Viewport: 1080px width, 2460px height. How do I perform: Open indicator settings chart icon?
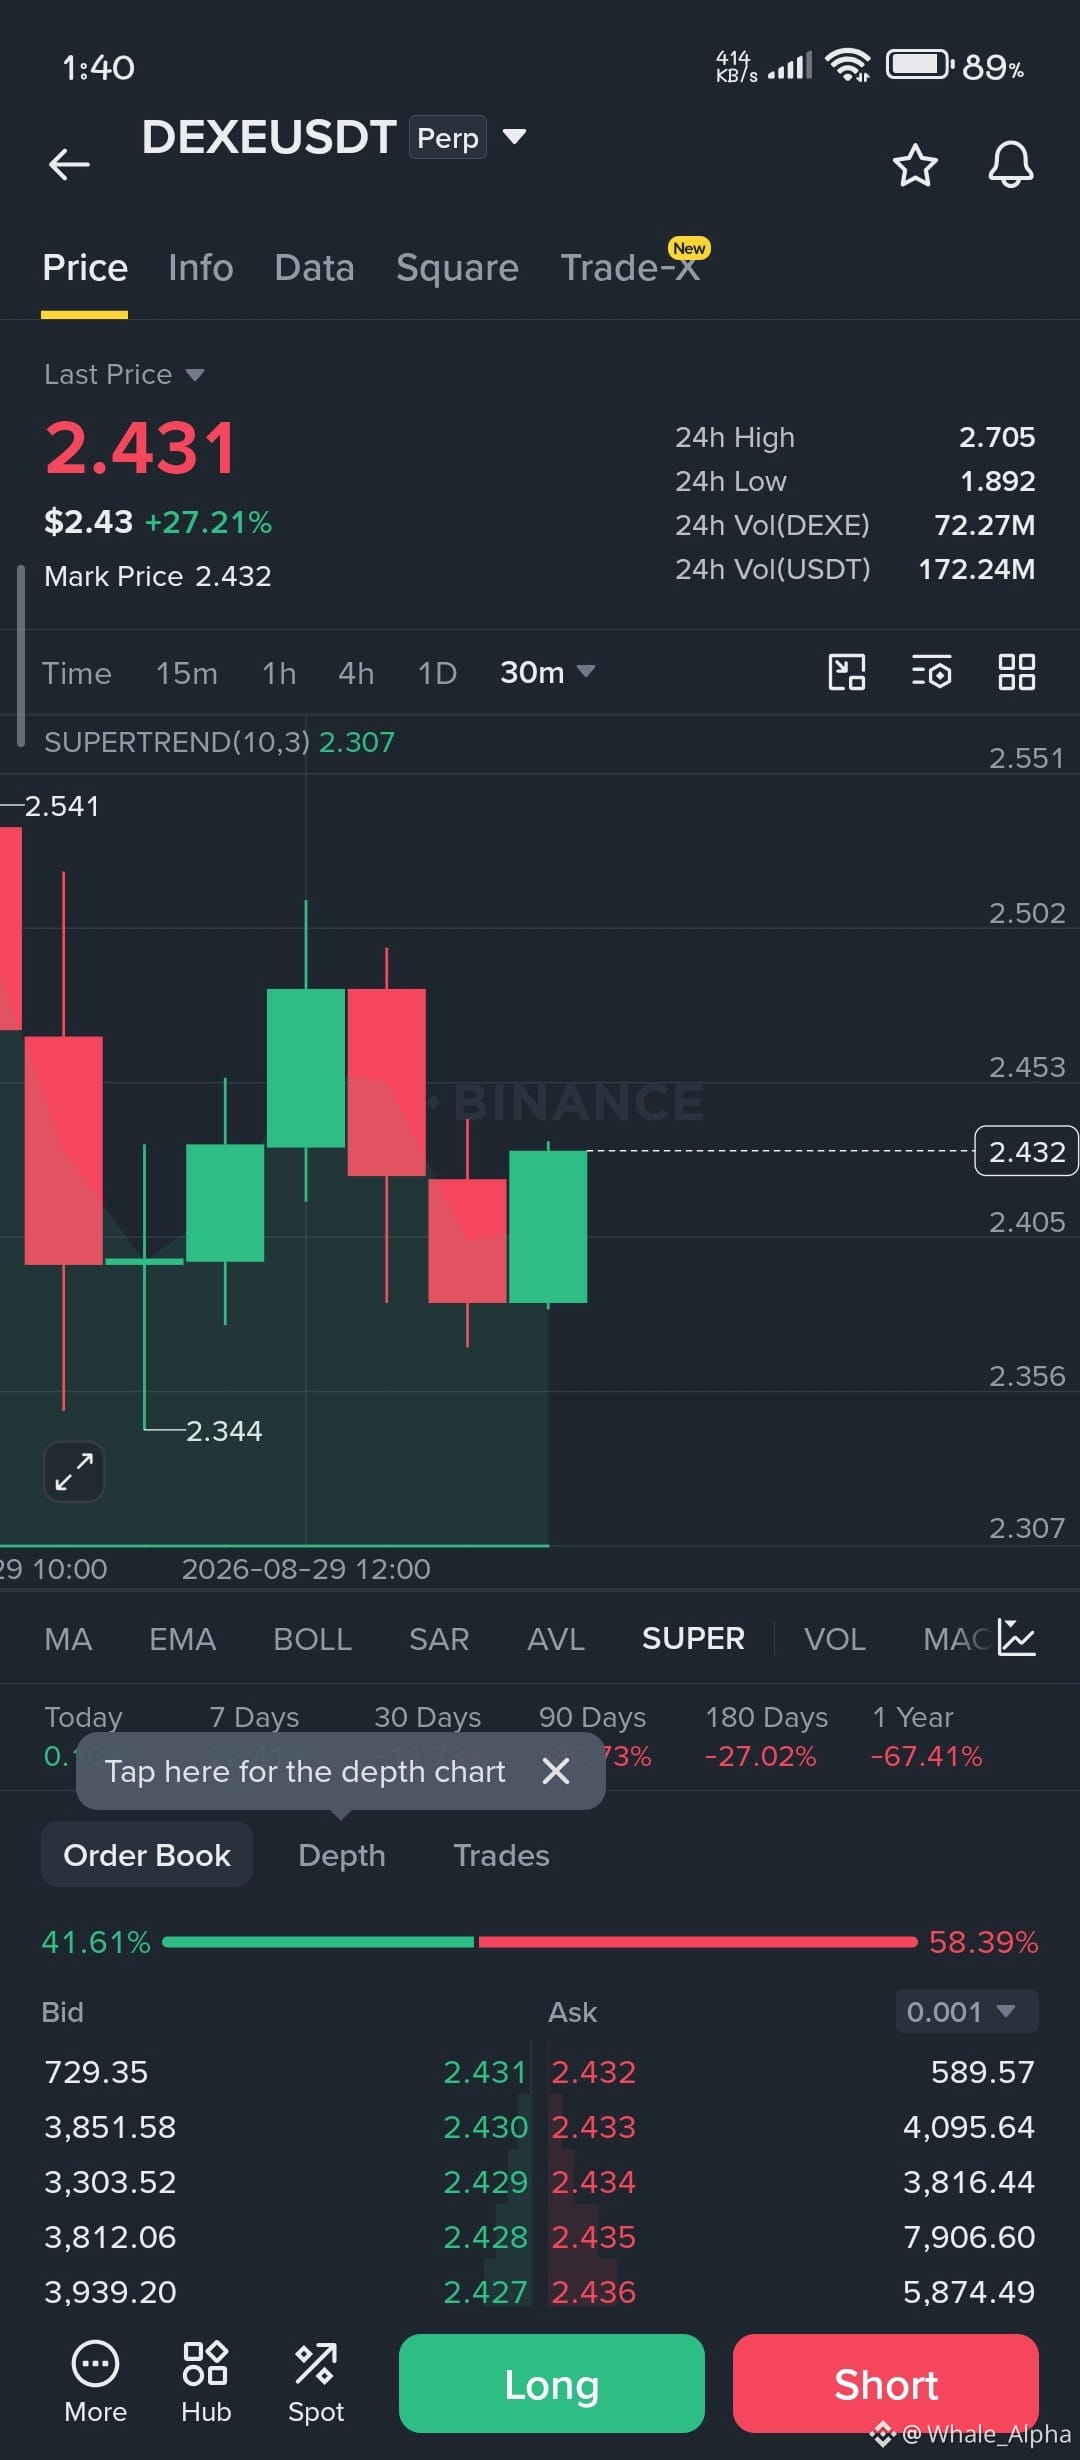coord(1017,1638)
